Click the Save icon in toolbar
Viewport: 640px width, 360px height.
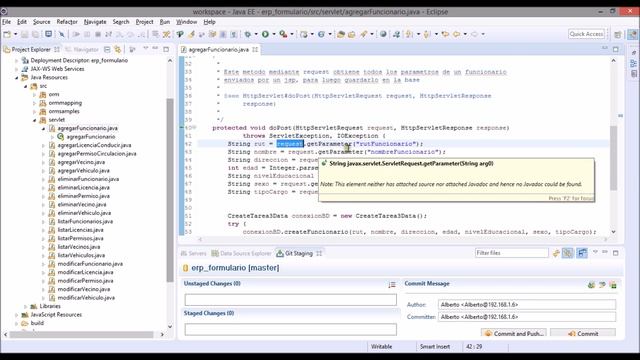[24, 34]
